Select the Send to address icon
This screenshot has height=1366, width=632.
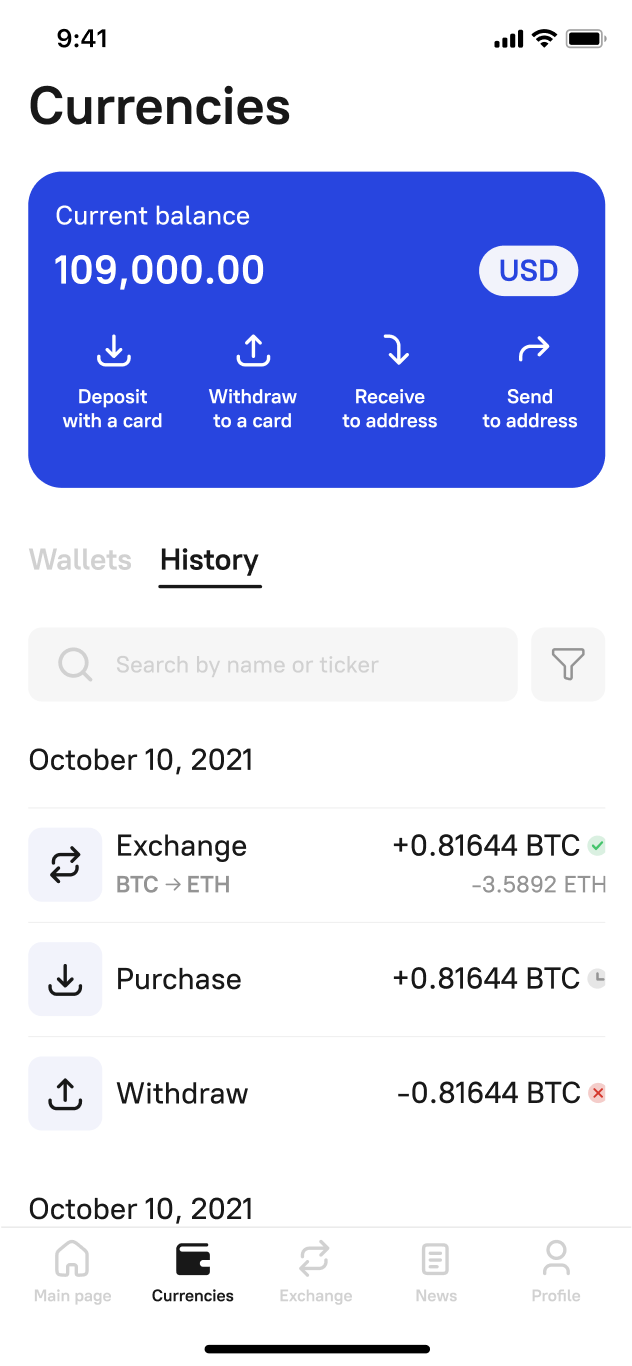coord(530,351)
